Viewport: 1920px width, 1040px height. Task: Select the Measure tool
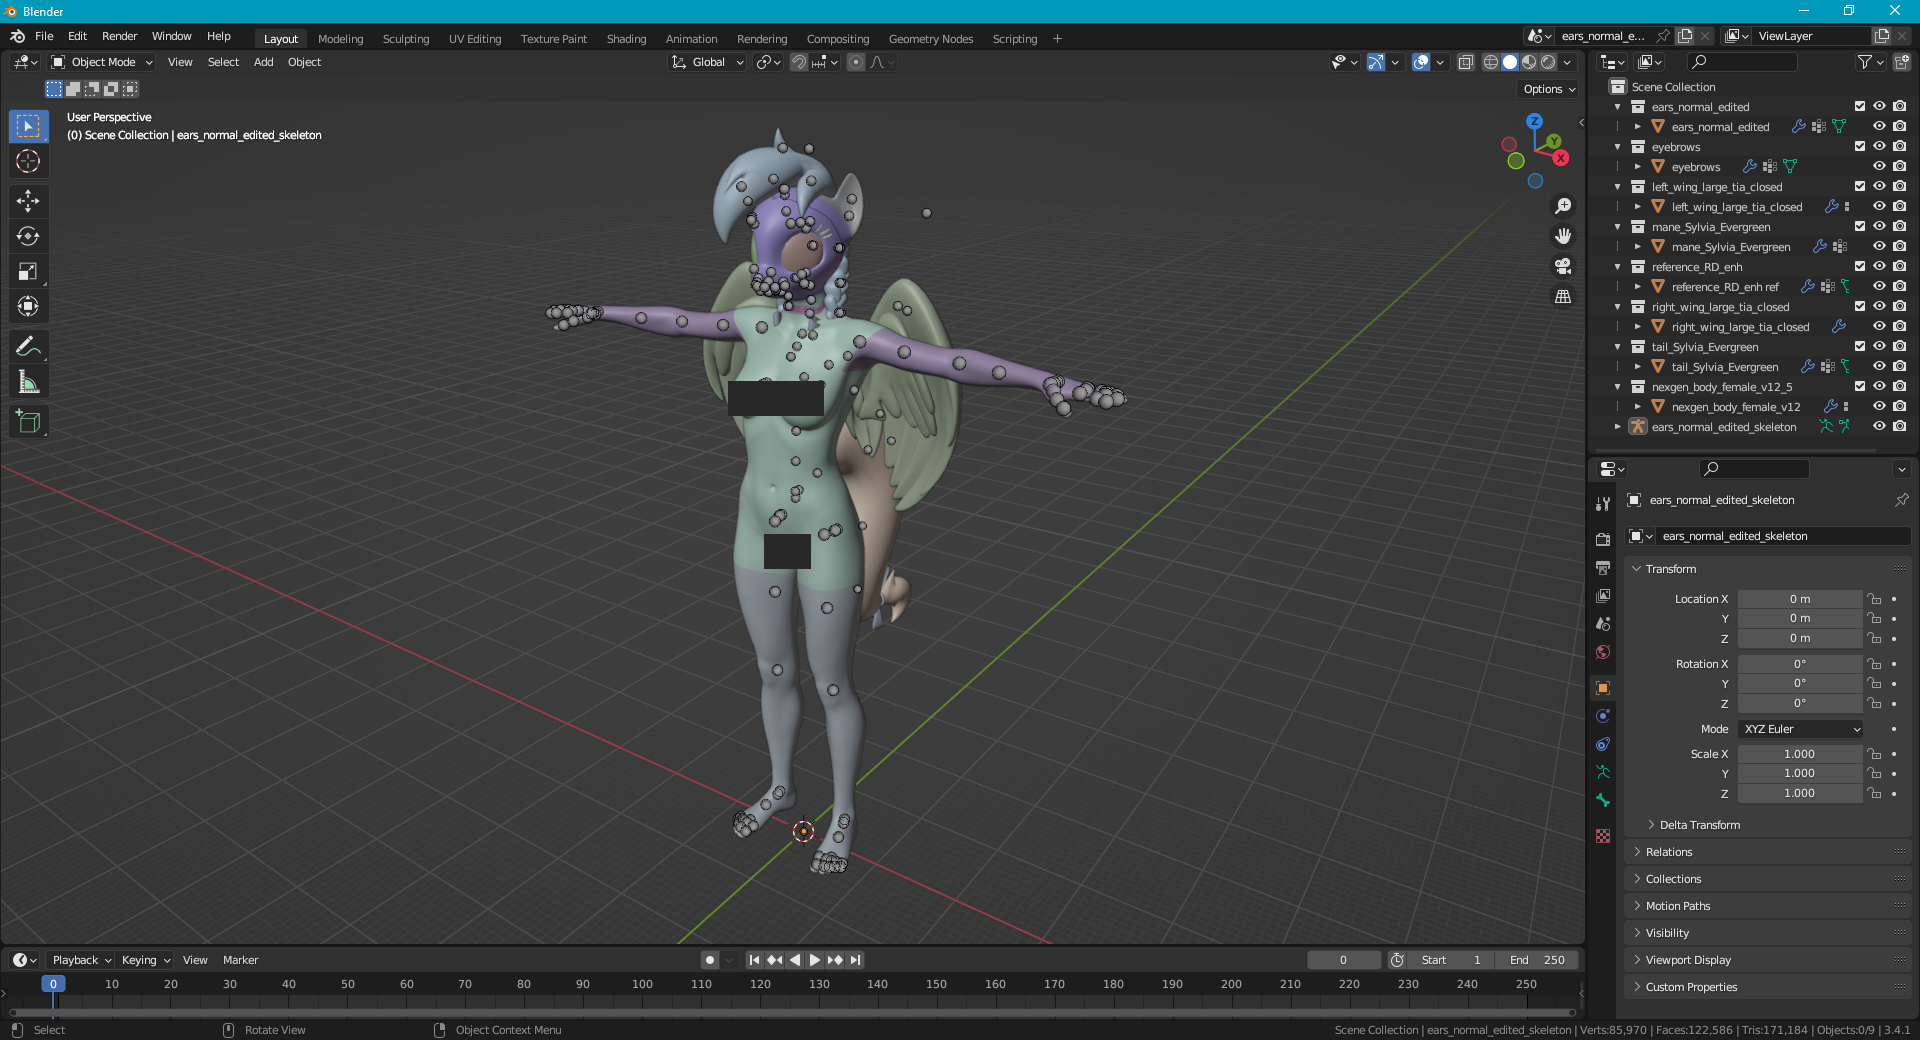click(28, 381)
